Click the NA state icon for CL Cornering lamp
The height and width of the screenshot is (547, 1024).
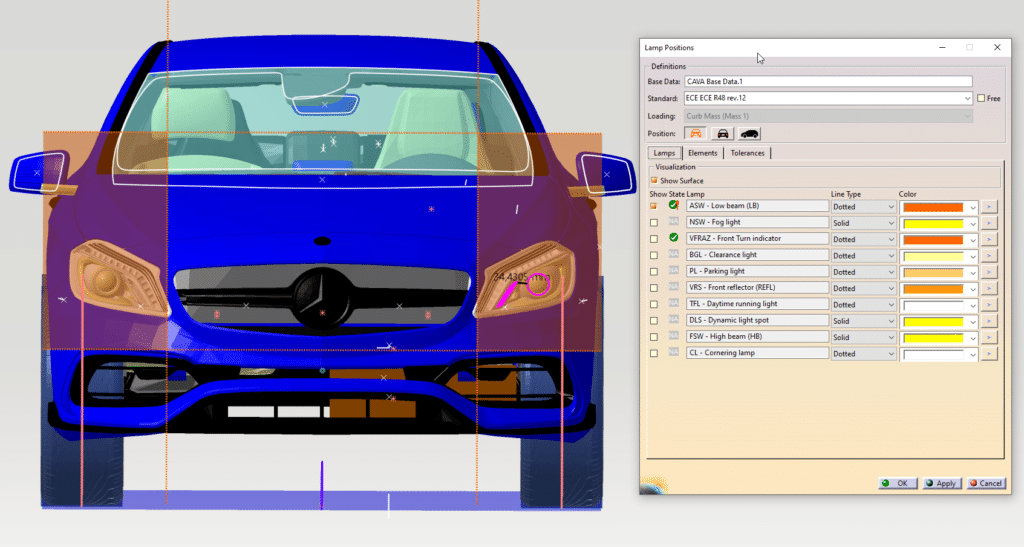point(673,352)
